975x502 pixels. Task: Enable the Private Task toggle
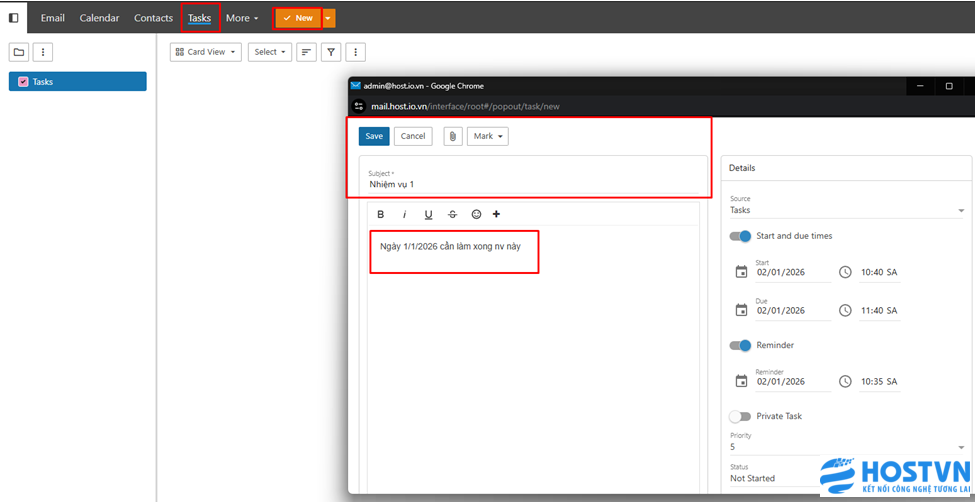740,416
